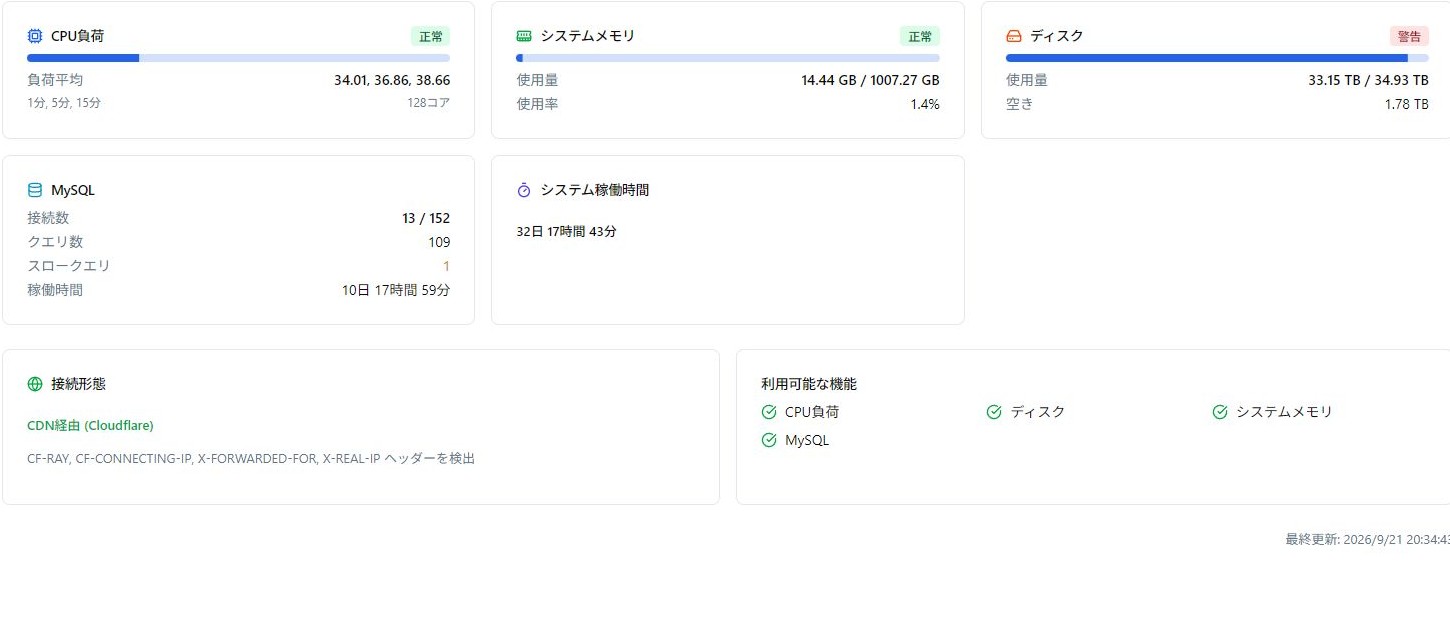
Task: Click the 警告 badge on ディスク card
Action: [1409, 36]
